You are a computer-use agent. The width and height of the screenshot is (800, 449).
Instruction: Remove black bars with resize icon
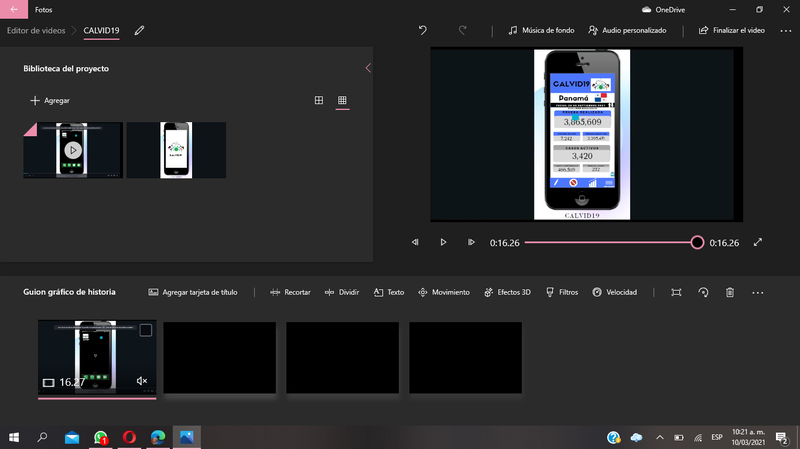676,292
